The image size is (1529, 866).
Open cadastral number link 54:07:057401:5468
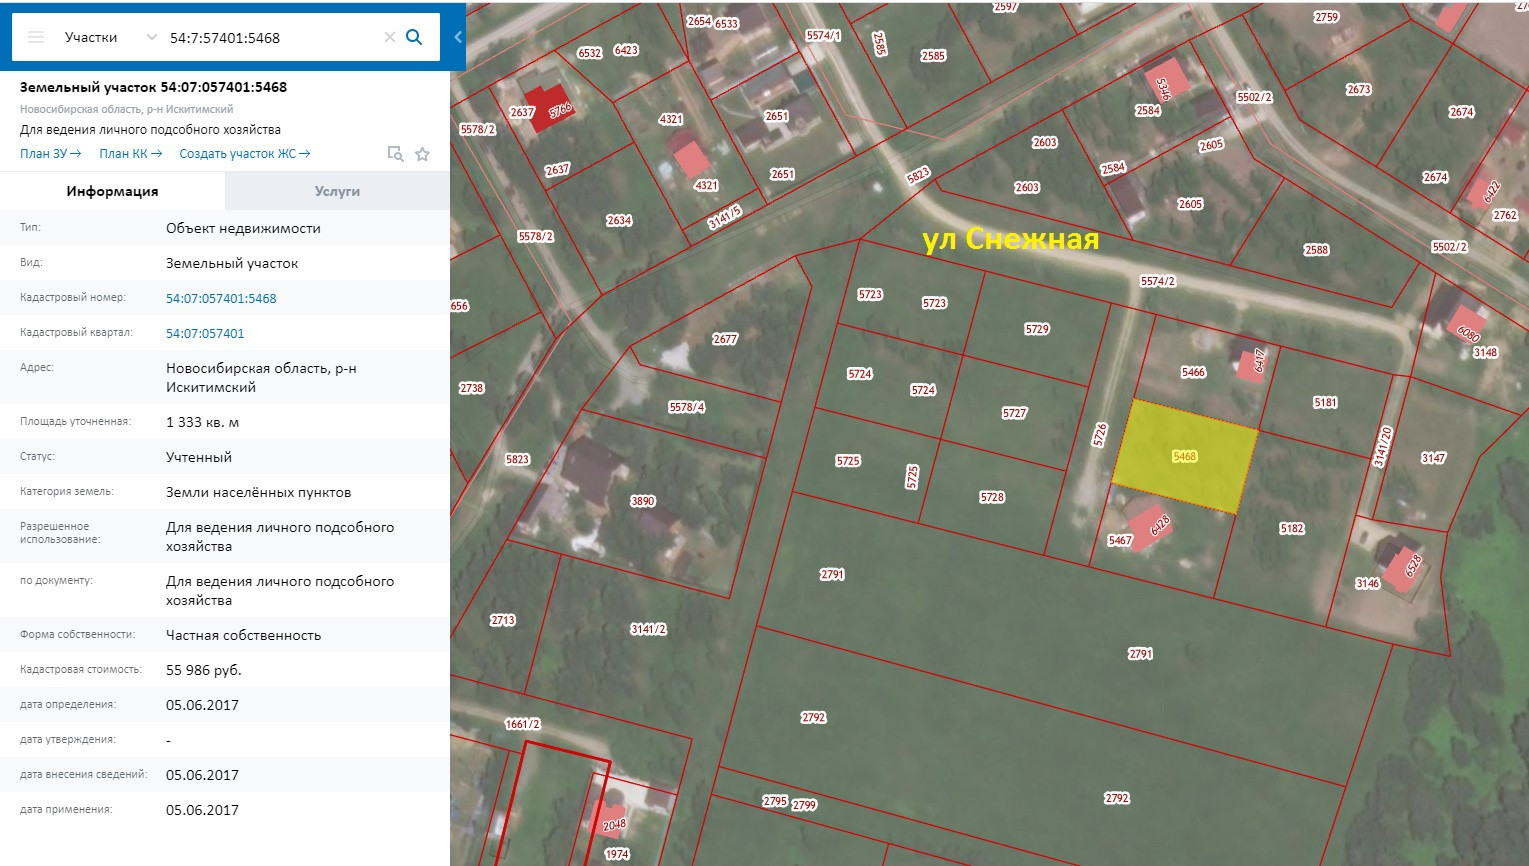pos(221,298)
